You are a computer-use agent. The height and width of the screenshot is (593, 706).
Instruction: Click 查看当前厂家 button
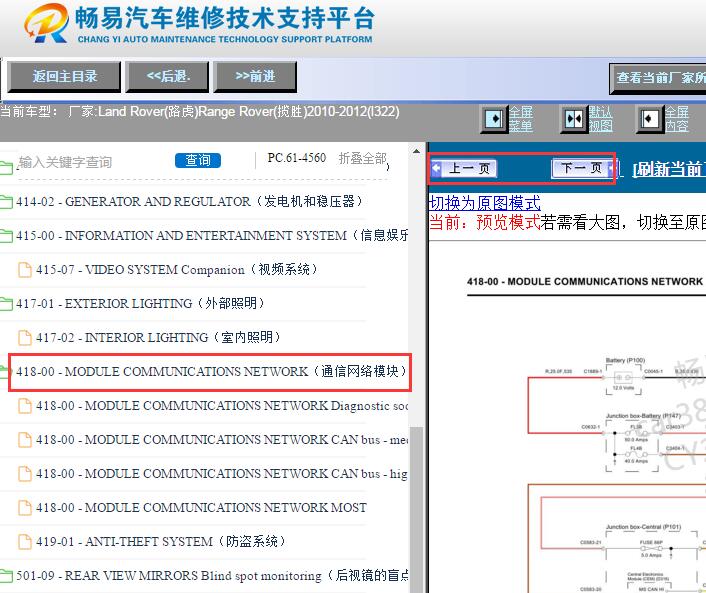coord(658,78)
